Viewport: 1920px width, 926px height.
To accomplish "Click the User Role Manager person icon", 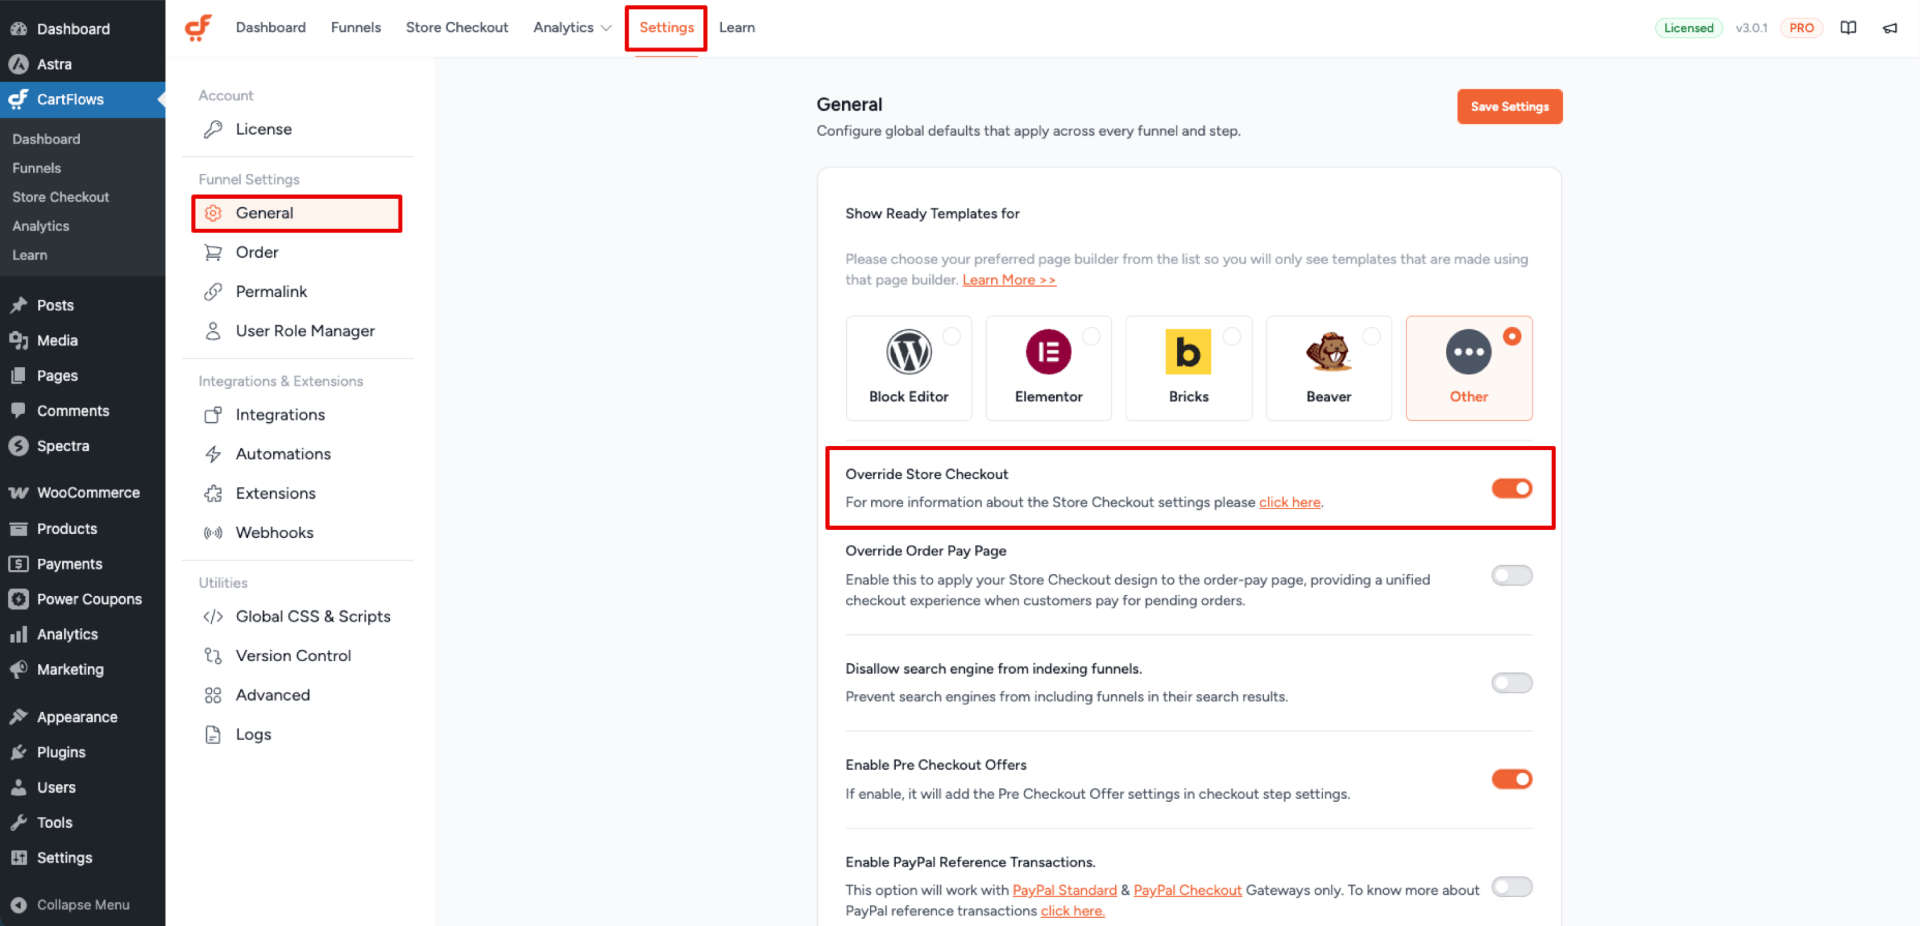I will [x=213, y=331].
